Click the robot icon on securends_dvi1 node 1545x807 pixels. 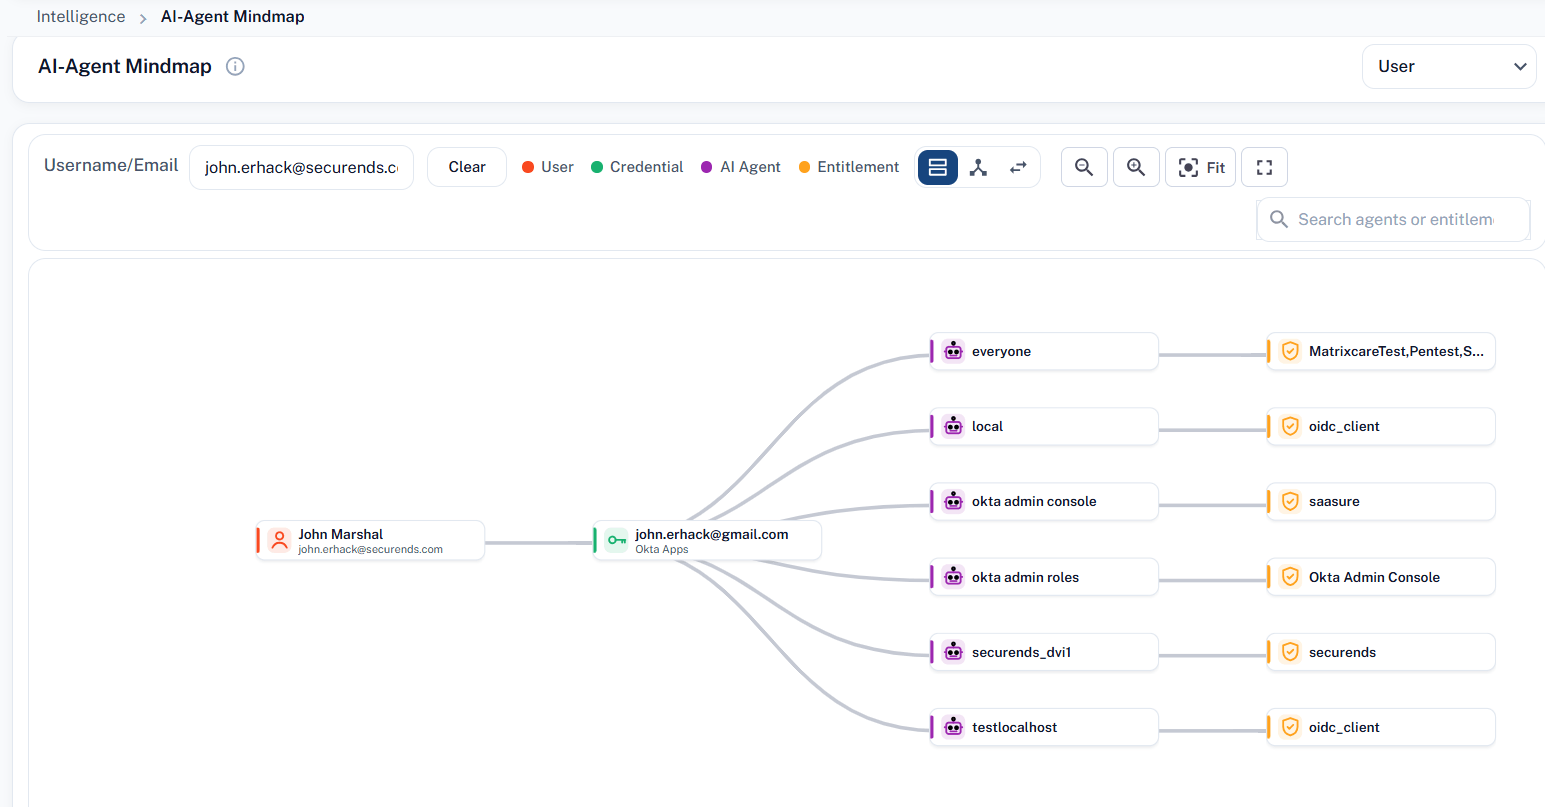(953, 652)
